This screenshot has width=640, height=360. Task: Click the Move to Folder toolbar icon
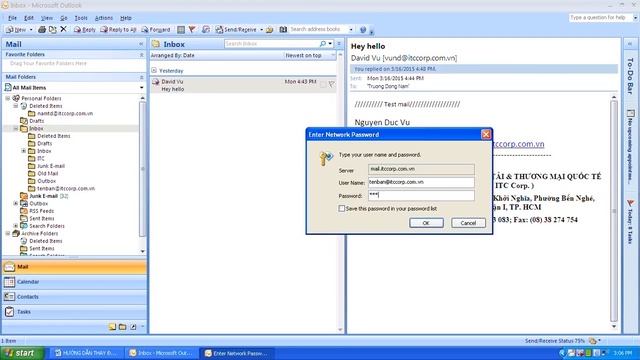53,29
